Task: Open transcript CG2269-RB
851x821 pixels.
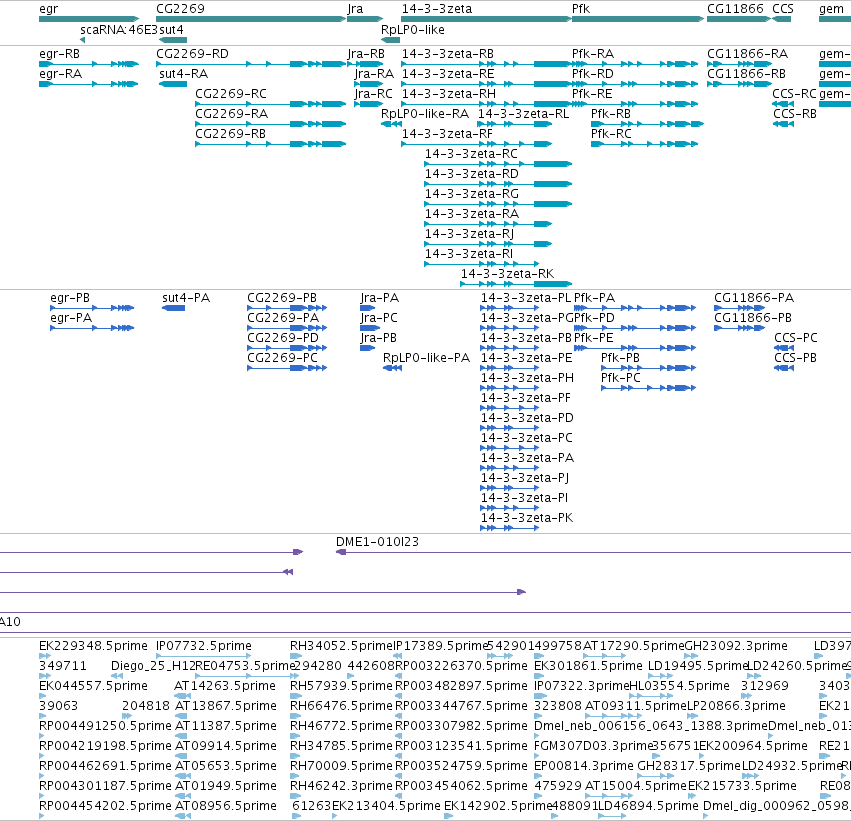Action: point(271,144)
